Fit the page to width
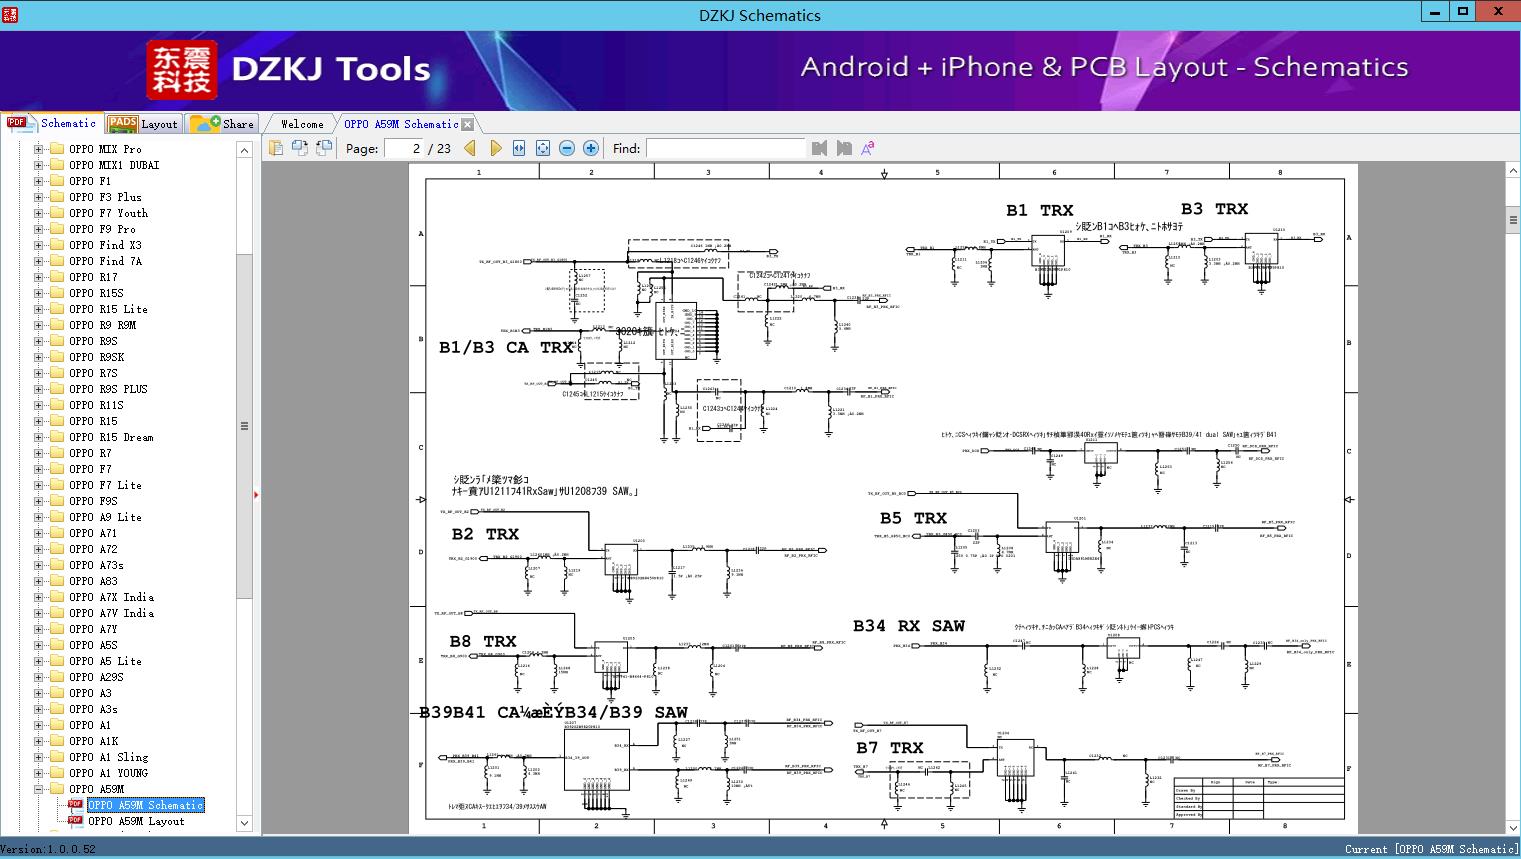 tap(519, 148)
